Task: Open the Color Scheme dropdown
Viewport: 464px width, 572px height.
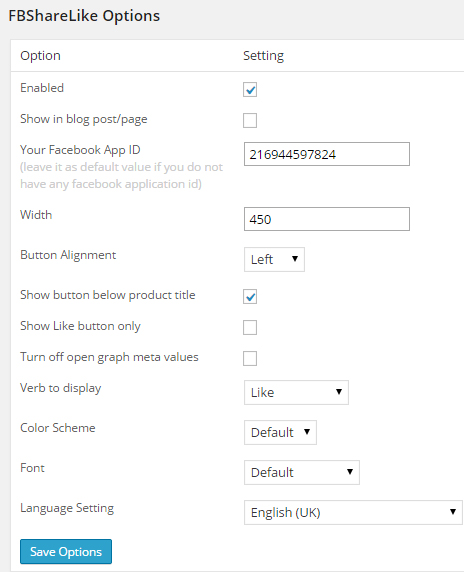Action: click(x=280, y=432)
